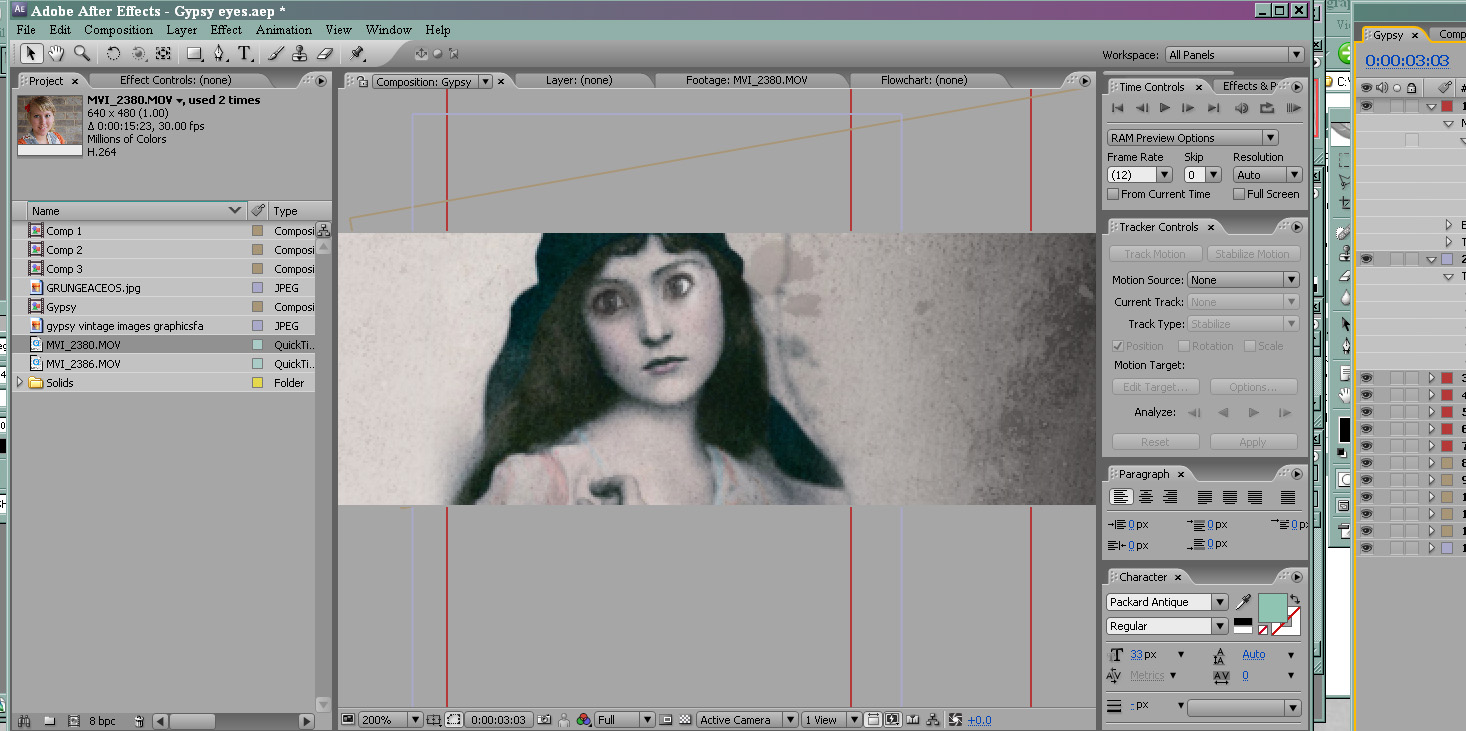Open the Motion Source dropdown
Image resolution: width=1466 pixels, height=731 pixels.
click(x=1243, y=280)
